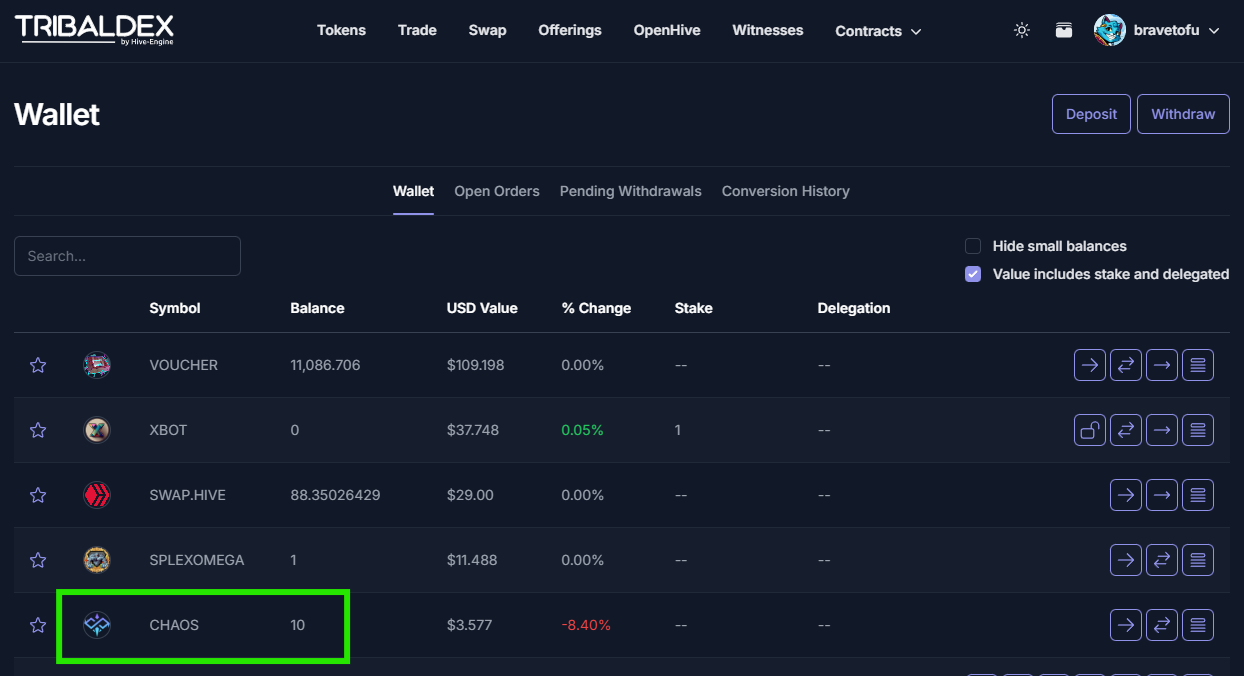The image size is (1244, 676).
Task: Open the Trade page
Action: coord(417,30)
